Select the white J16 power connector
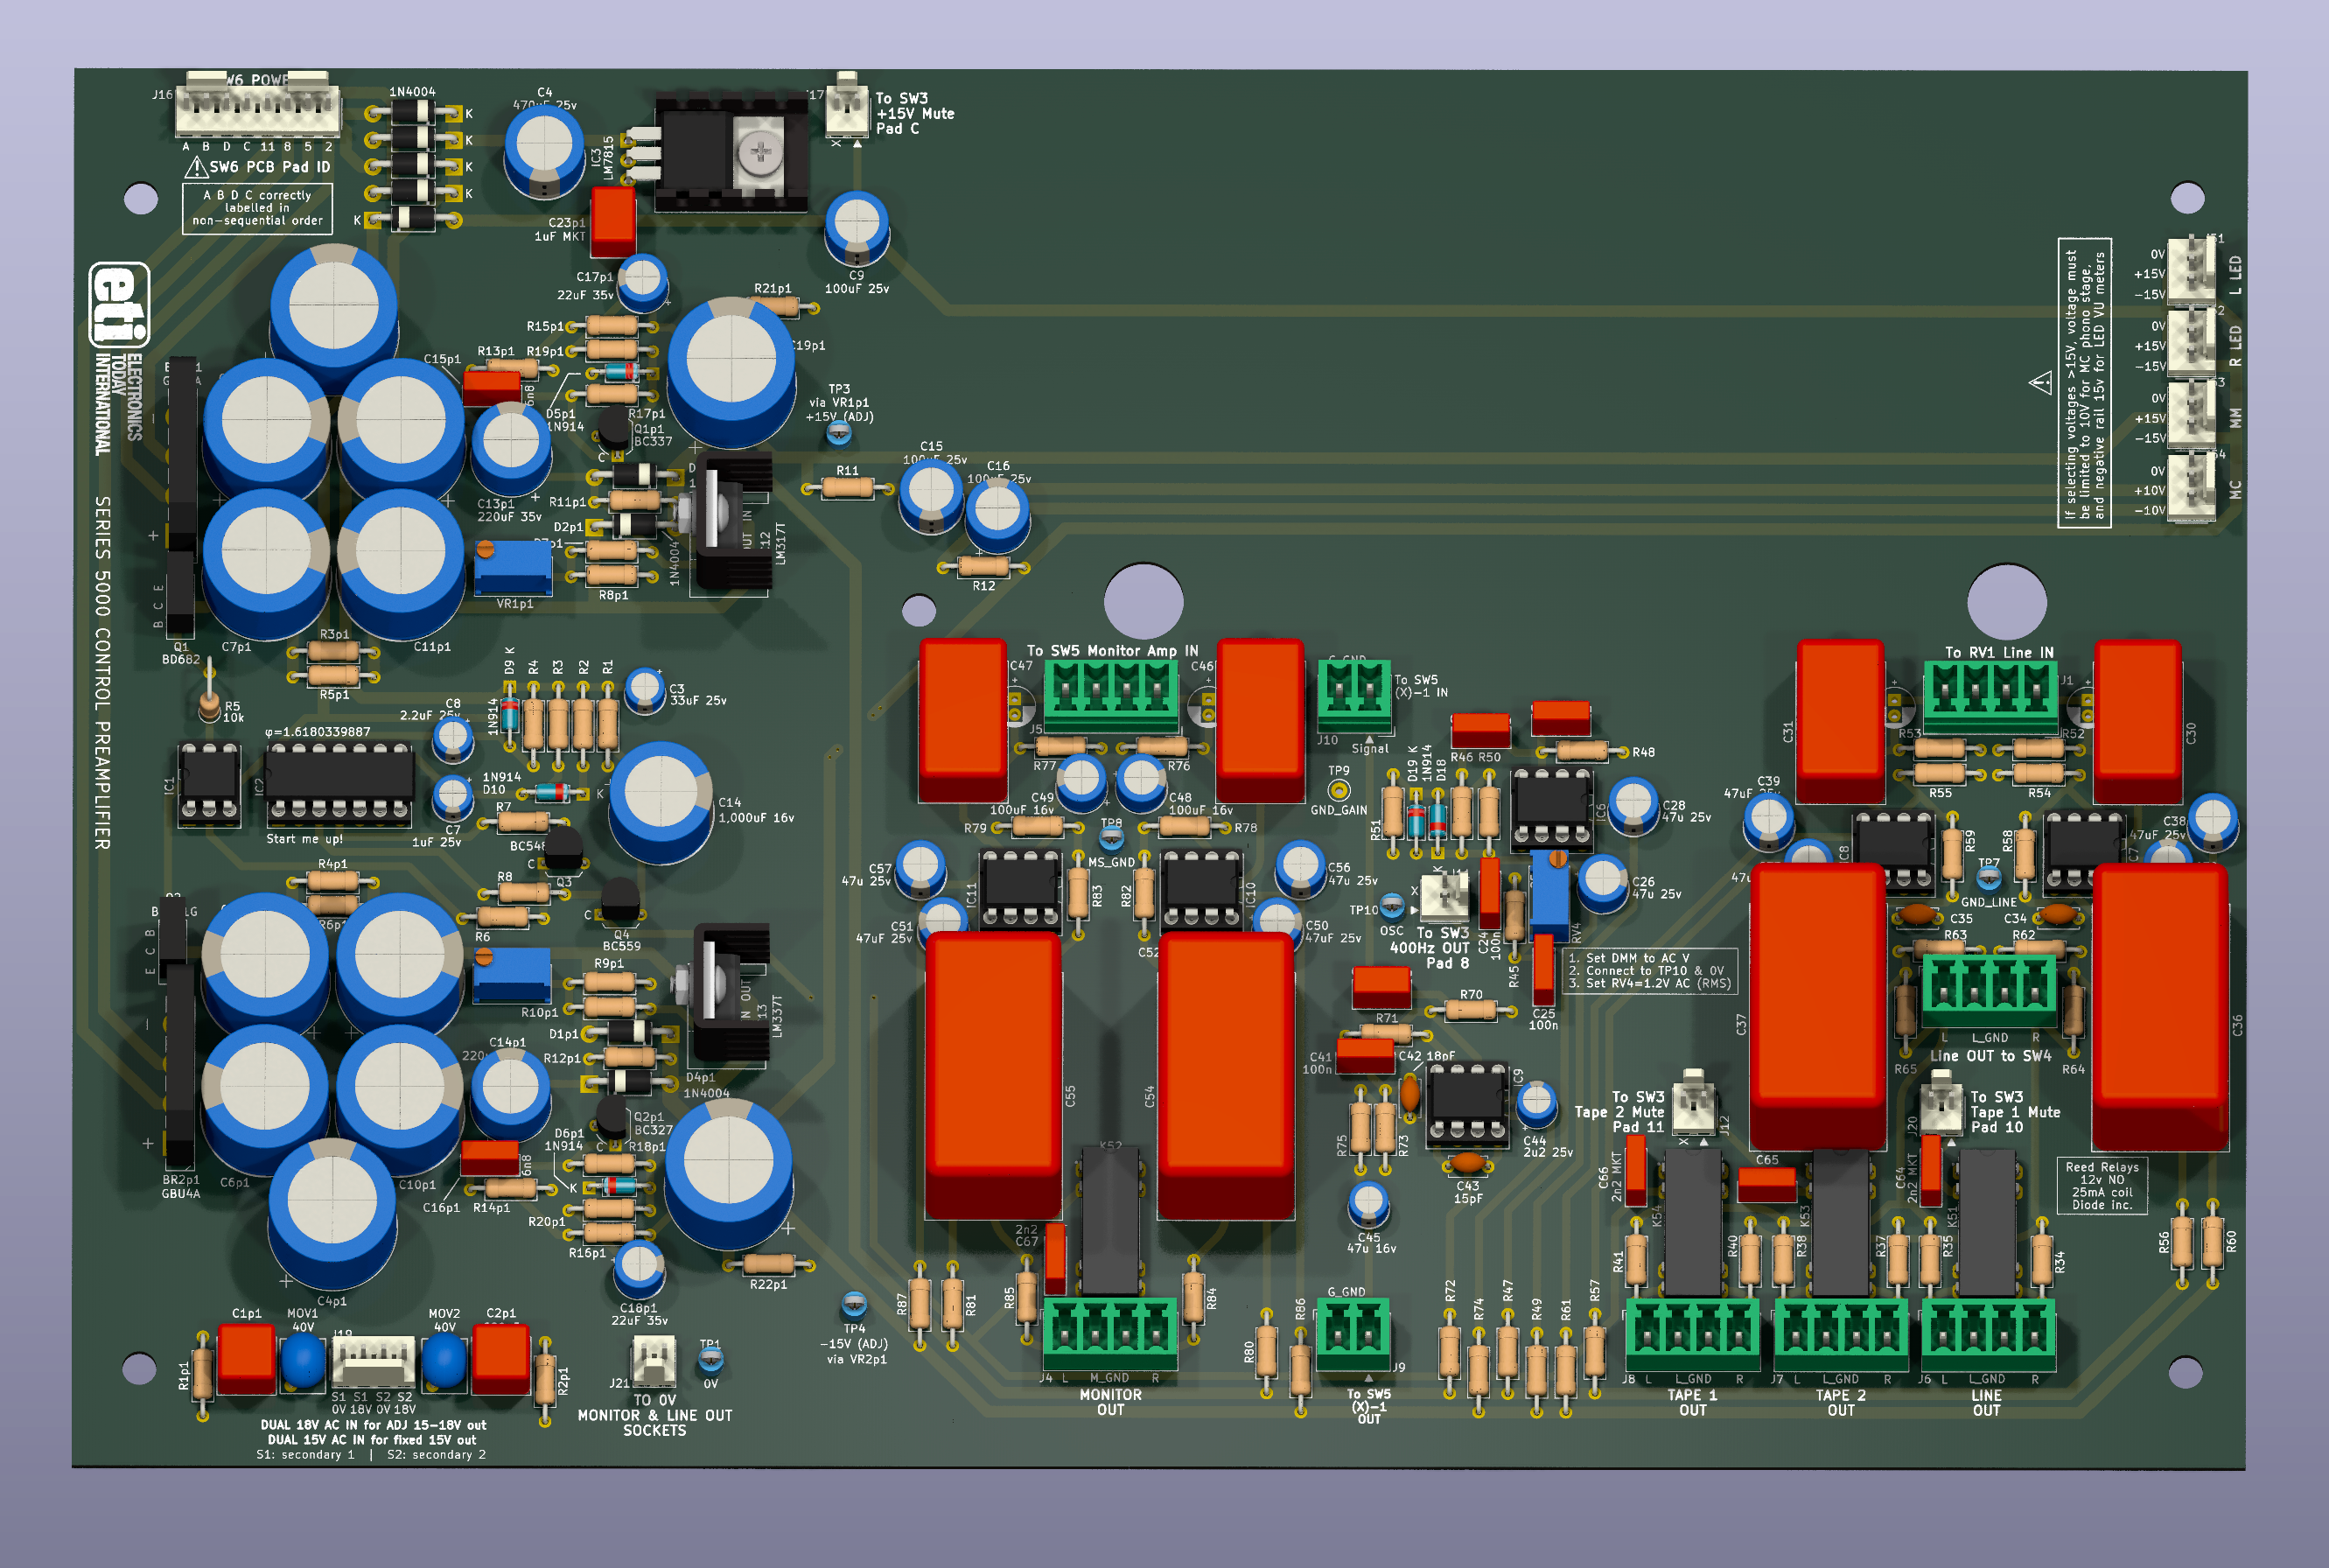 tap(258, 103)
